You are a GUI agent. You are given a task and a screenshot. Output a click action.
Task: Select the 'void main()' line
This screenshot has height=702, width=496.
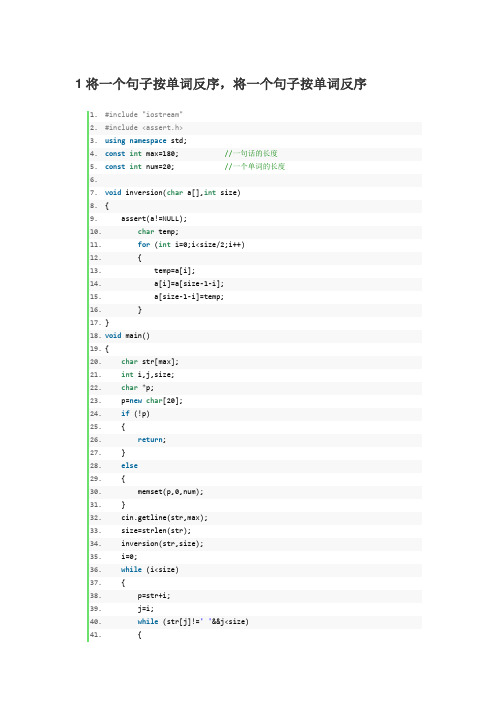127,335
